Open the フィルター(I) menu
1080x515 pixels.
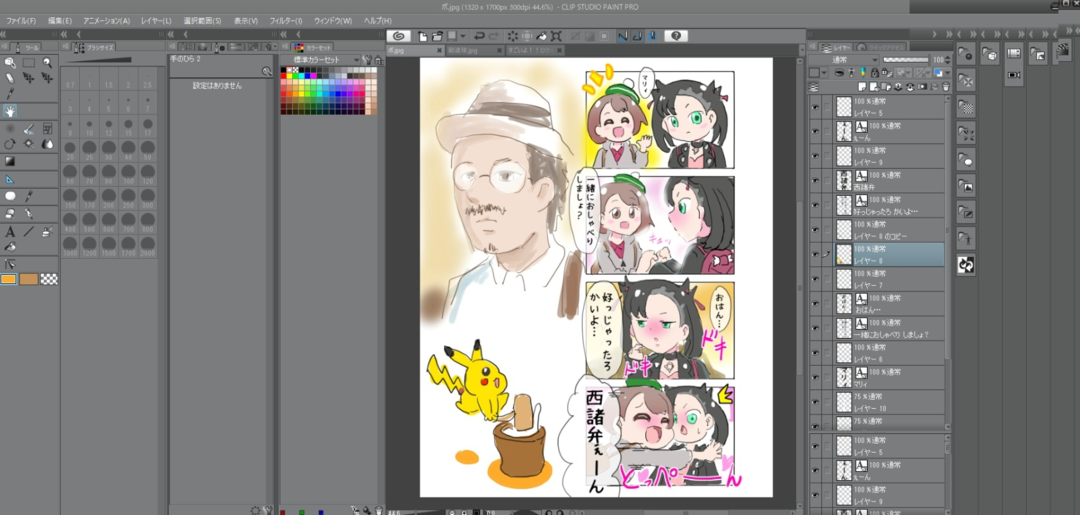pyautogui.click(x=288, y=20)
